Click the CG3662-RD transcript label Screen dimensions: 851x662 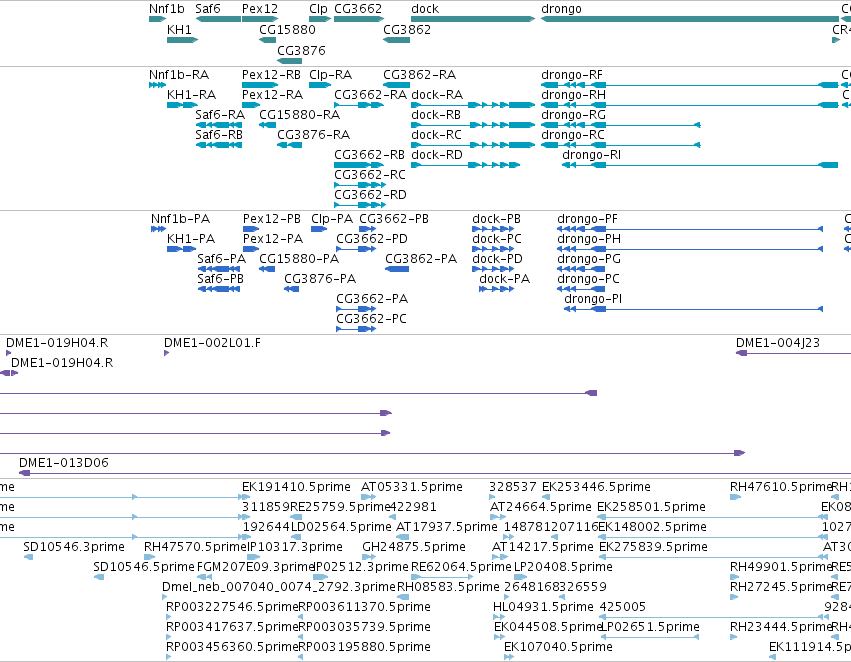click(370, 195)
